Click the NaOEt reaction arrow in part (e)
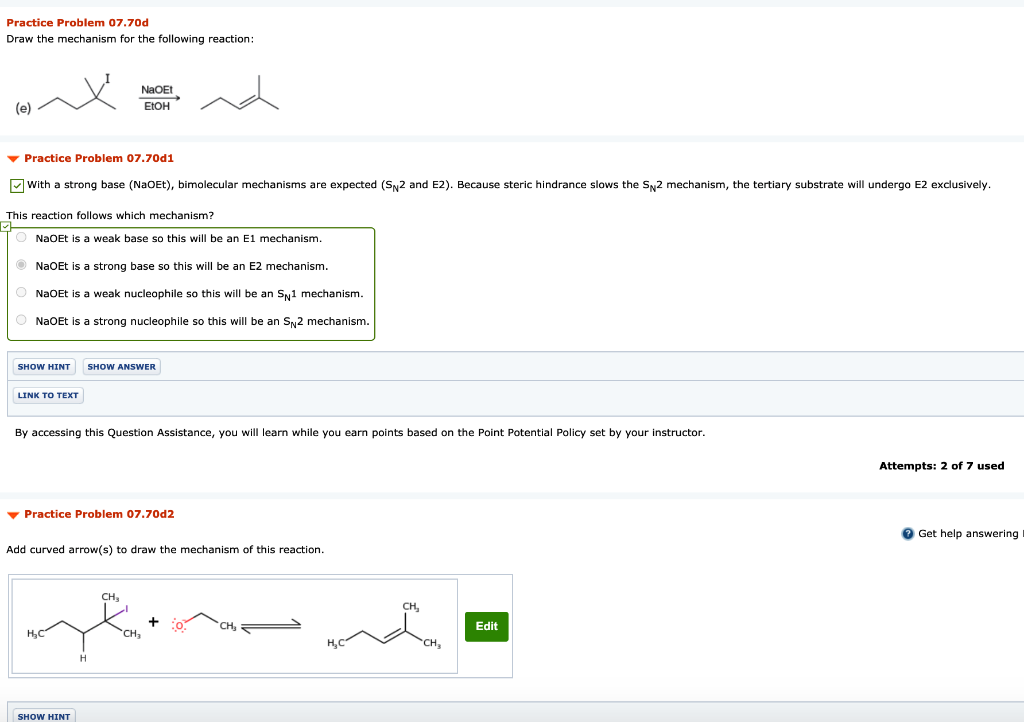 pyautogui.click(x=157, y=96)
